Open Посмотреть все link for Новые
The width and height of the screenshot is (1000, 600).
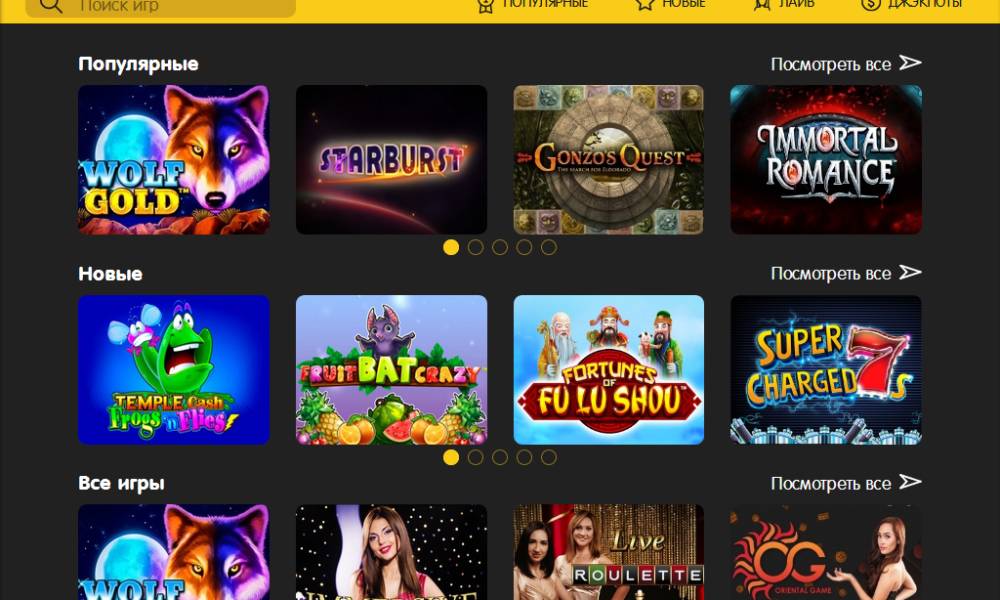pyautogui.click(x=830, y=274)
